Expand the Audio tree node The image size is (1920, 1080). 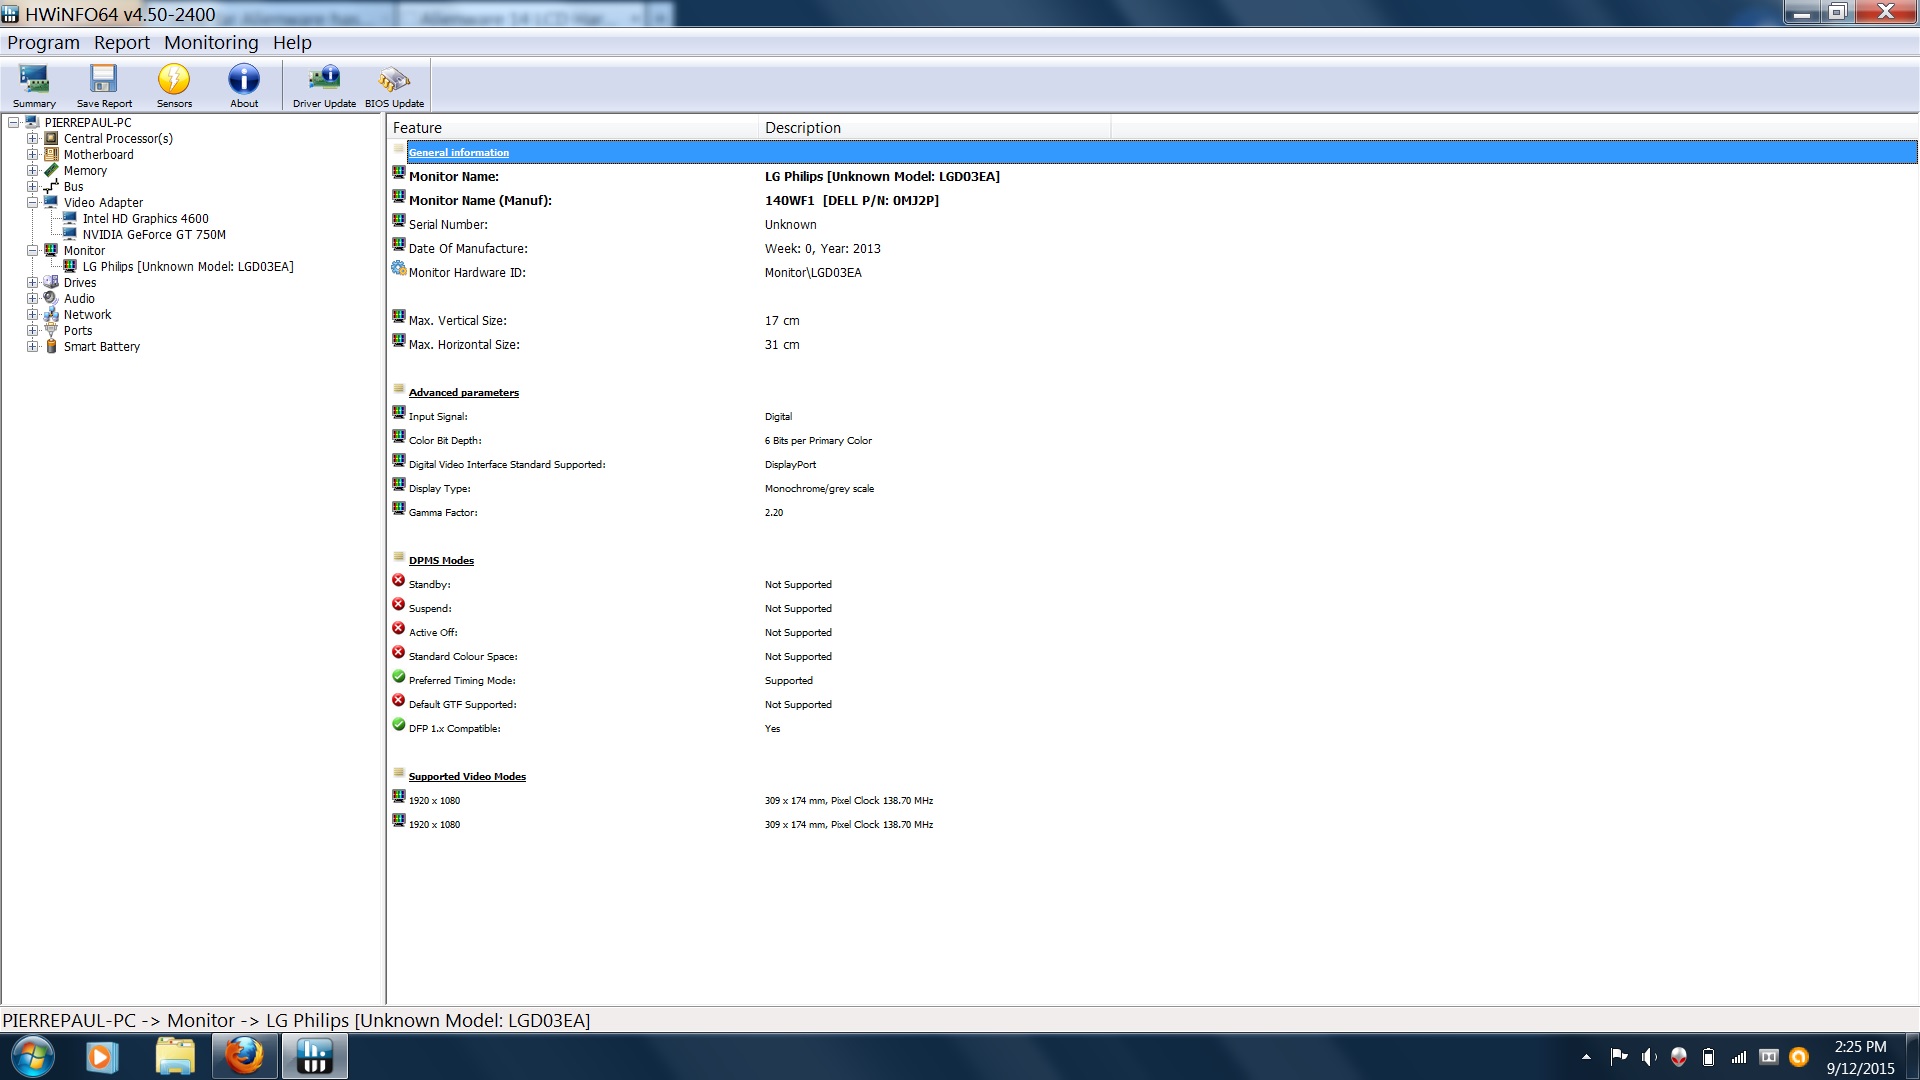(x=32, y=299)
